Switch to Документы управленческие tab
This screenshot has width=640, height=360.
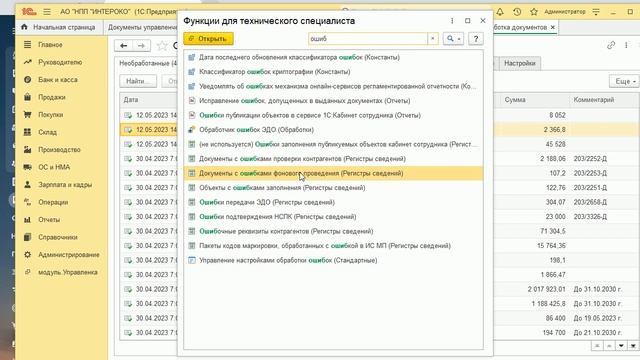pos(142,27)
